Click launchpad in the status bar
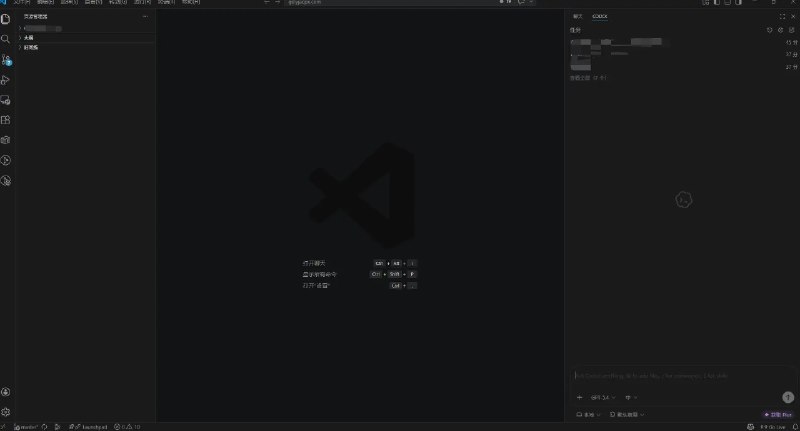 [x=88, y=427]
